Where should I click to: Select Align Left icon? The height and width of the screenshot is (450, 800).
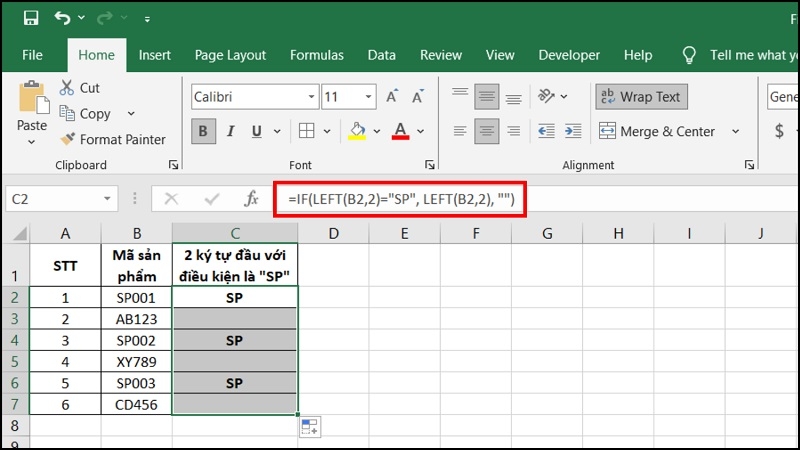tap(460, 131)
